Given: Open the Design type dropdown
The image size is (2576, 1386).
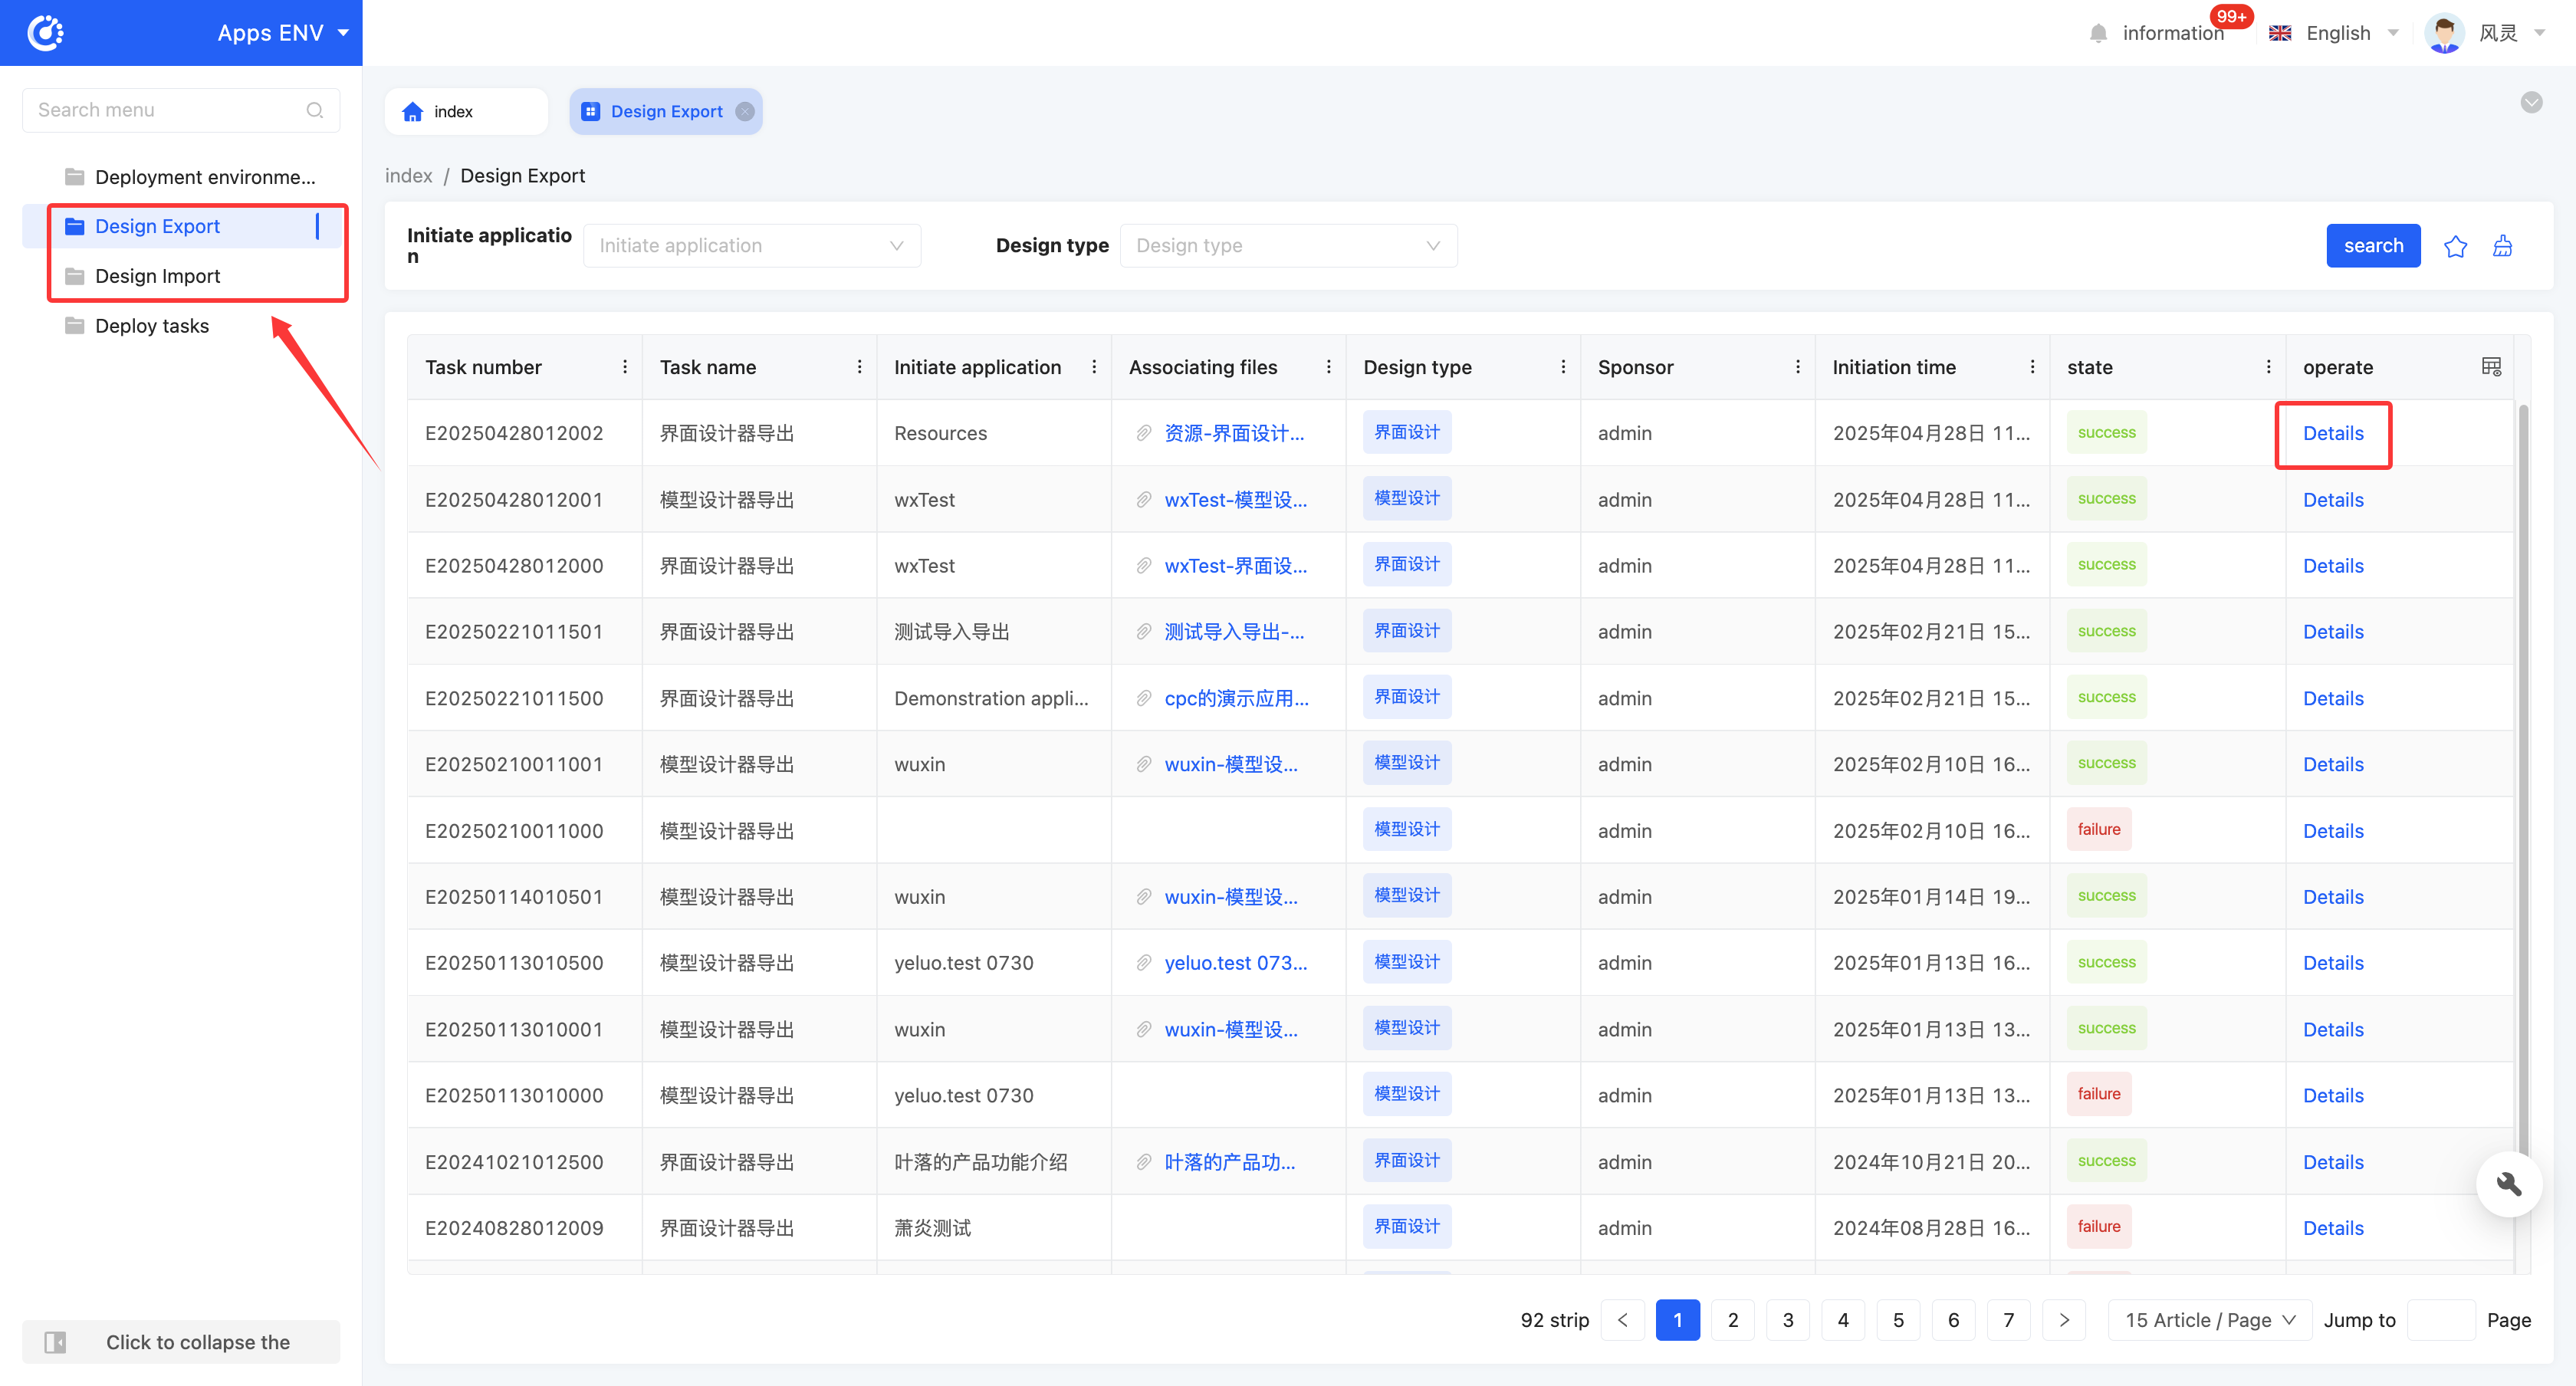Looking at the screenshot, I should pyautogui.click(x=1288, y=246).
